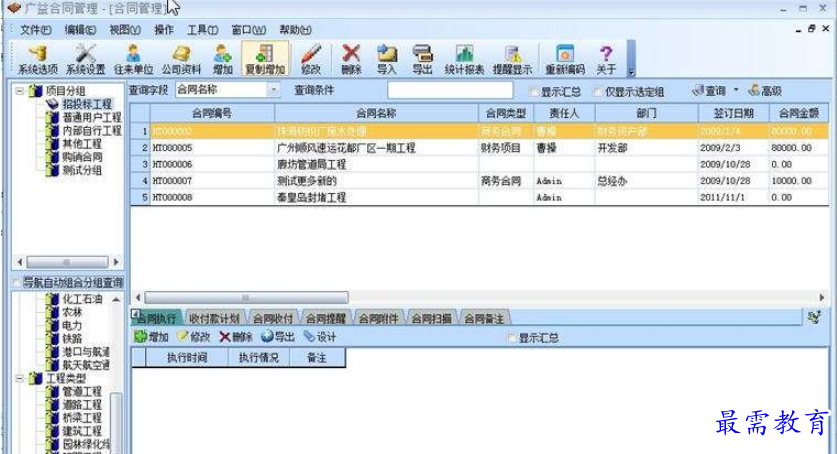This screenshot has width=837, height=454.
Task: Toggle 导航自动组合分组查询 checkbox
Action: pyautogui.click(x=17, y=283)
